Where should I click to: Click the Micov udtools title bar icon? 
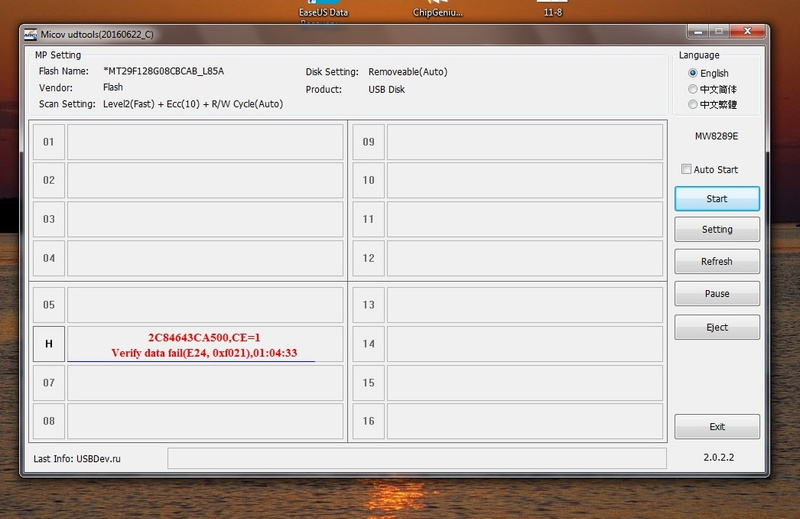(x=31, y=35)
